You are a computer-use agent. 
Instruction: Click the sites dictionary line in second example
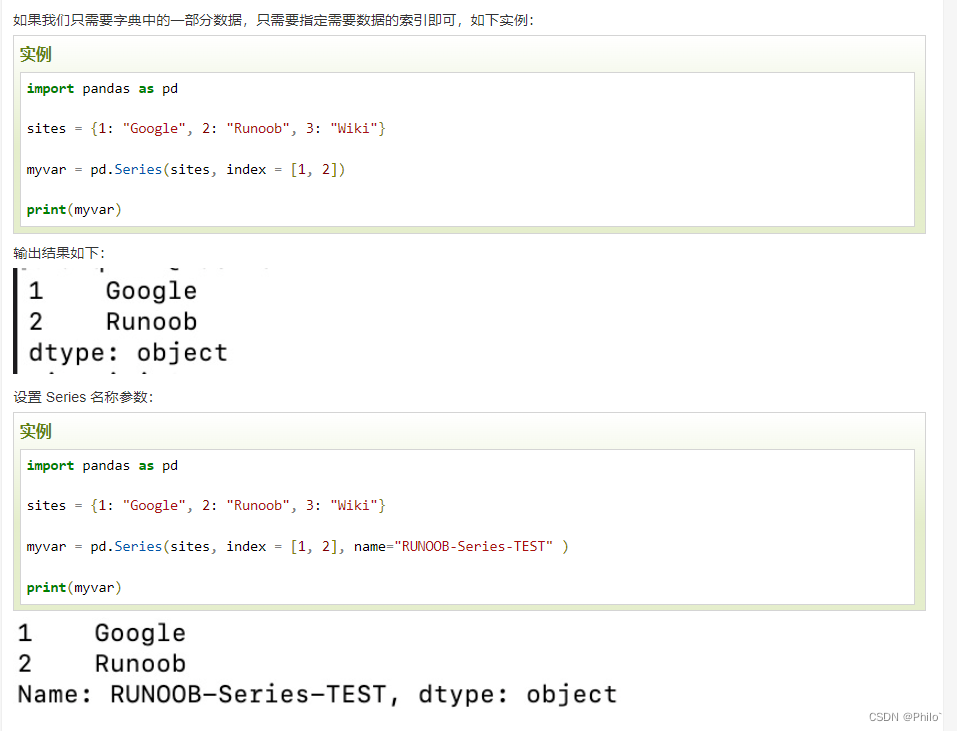[206, 506]
